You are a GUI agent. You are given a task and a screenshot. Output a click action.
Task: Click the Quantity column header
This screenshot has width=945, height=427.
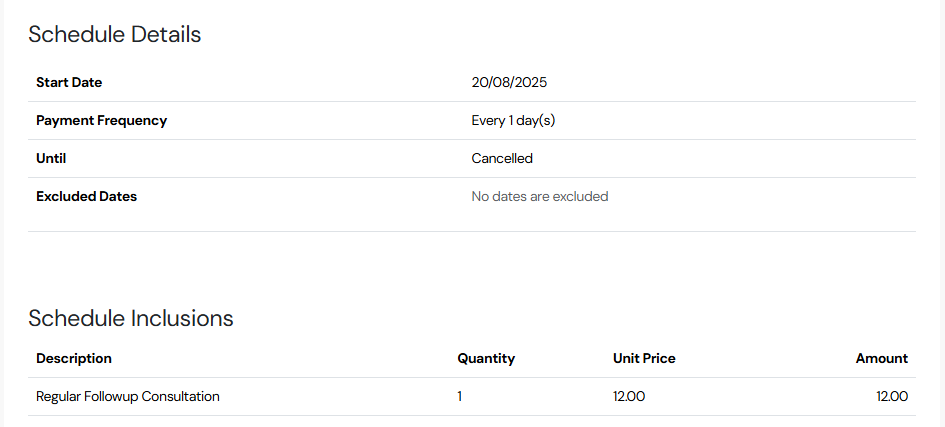pyautogui.click(x=486, y=358)
